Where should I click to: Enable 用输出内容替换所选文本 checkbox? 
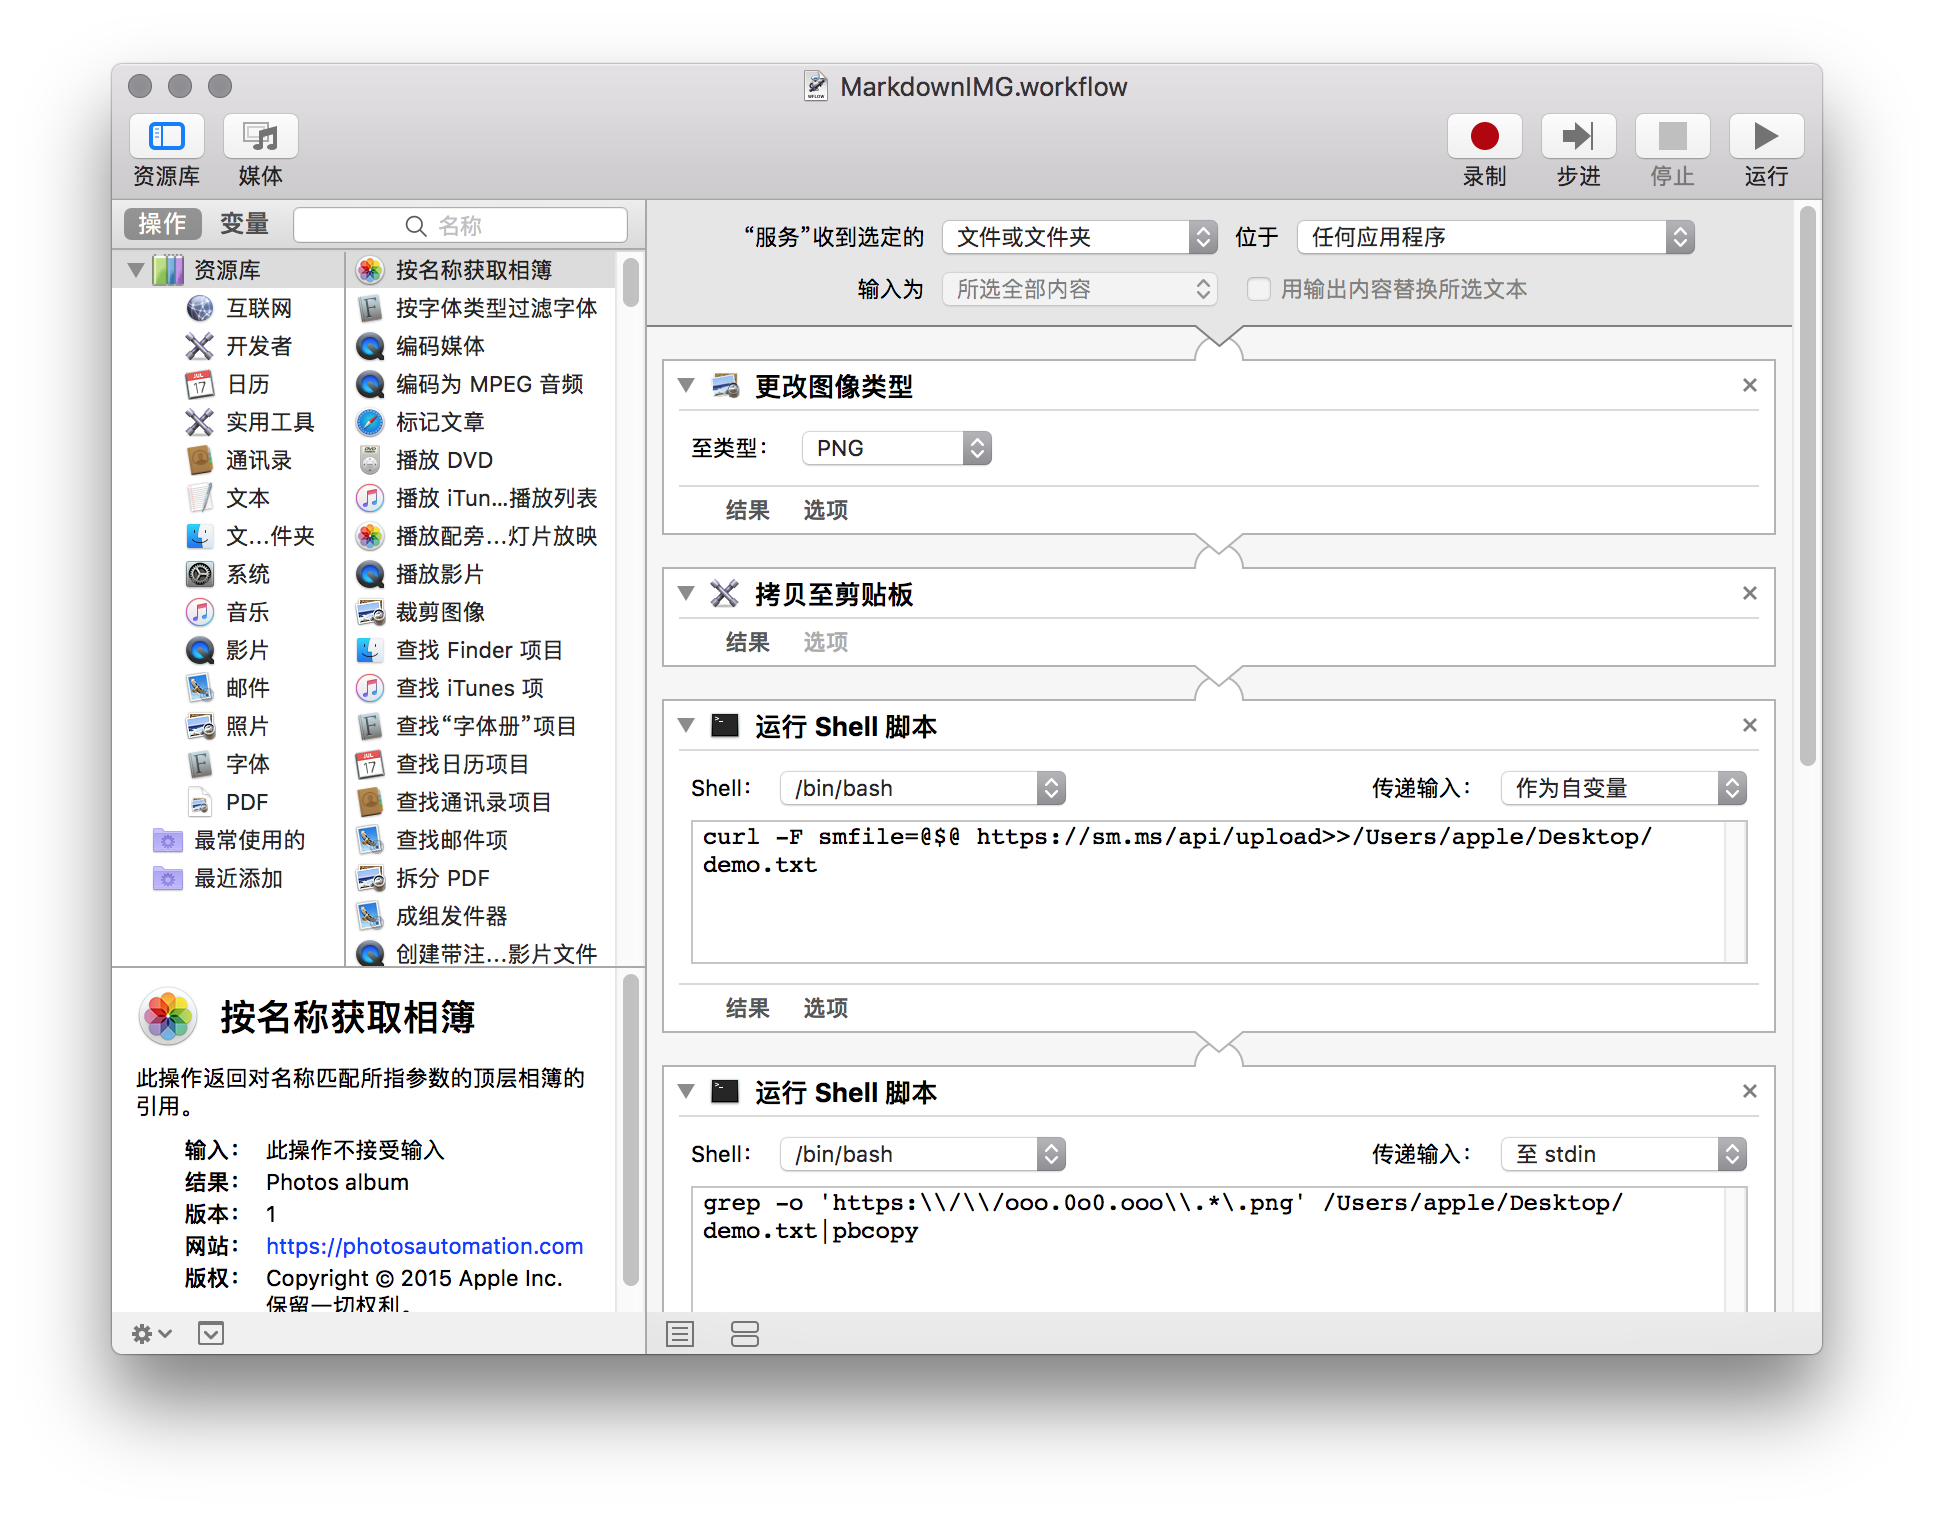pyautogui.click(x=1259, y=289)
